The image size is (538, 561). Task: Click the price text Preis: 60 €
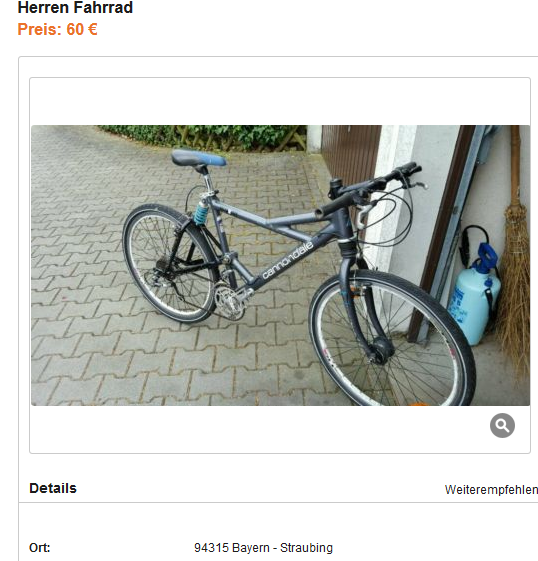[57, 29]
